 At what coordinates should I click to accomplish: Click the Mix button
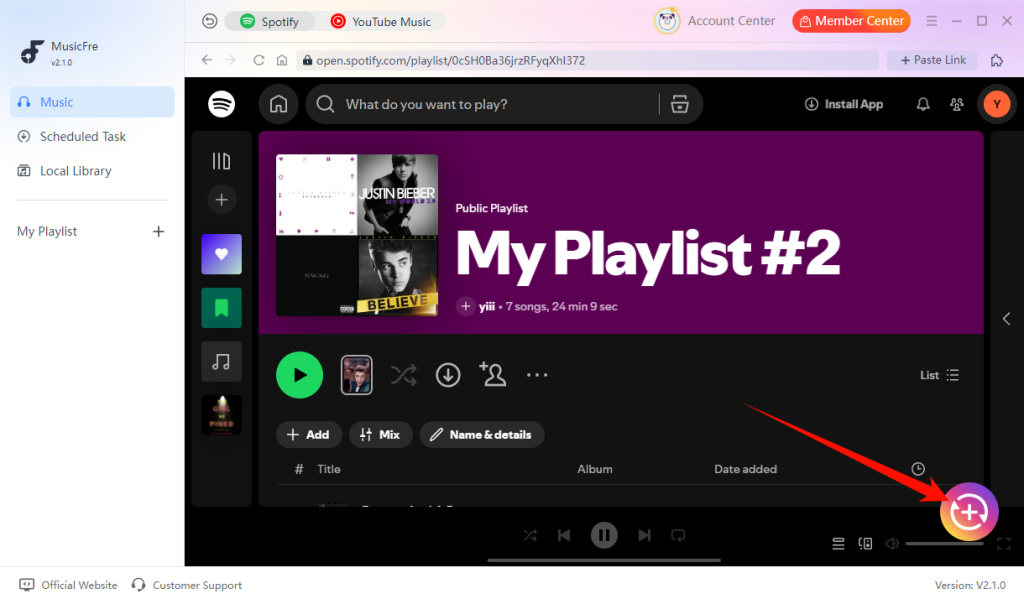pos(380,435)
